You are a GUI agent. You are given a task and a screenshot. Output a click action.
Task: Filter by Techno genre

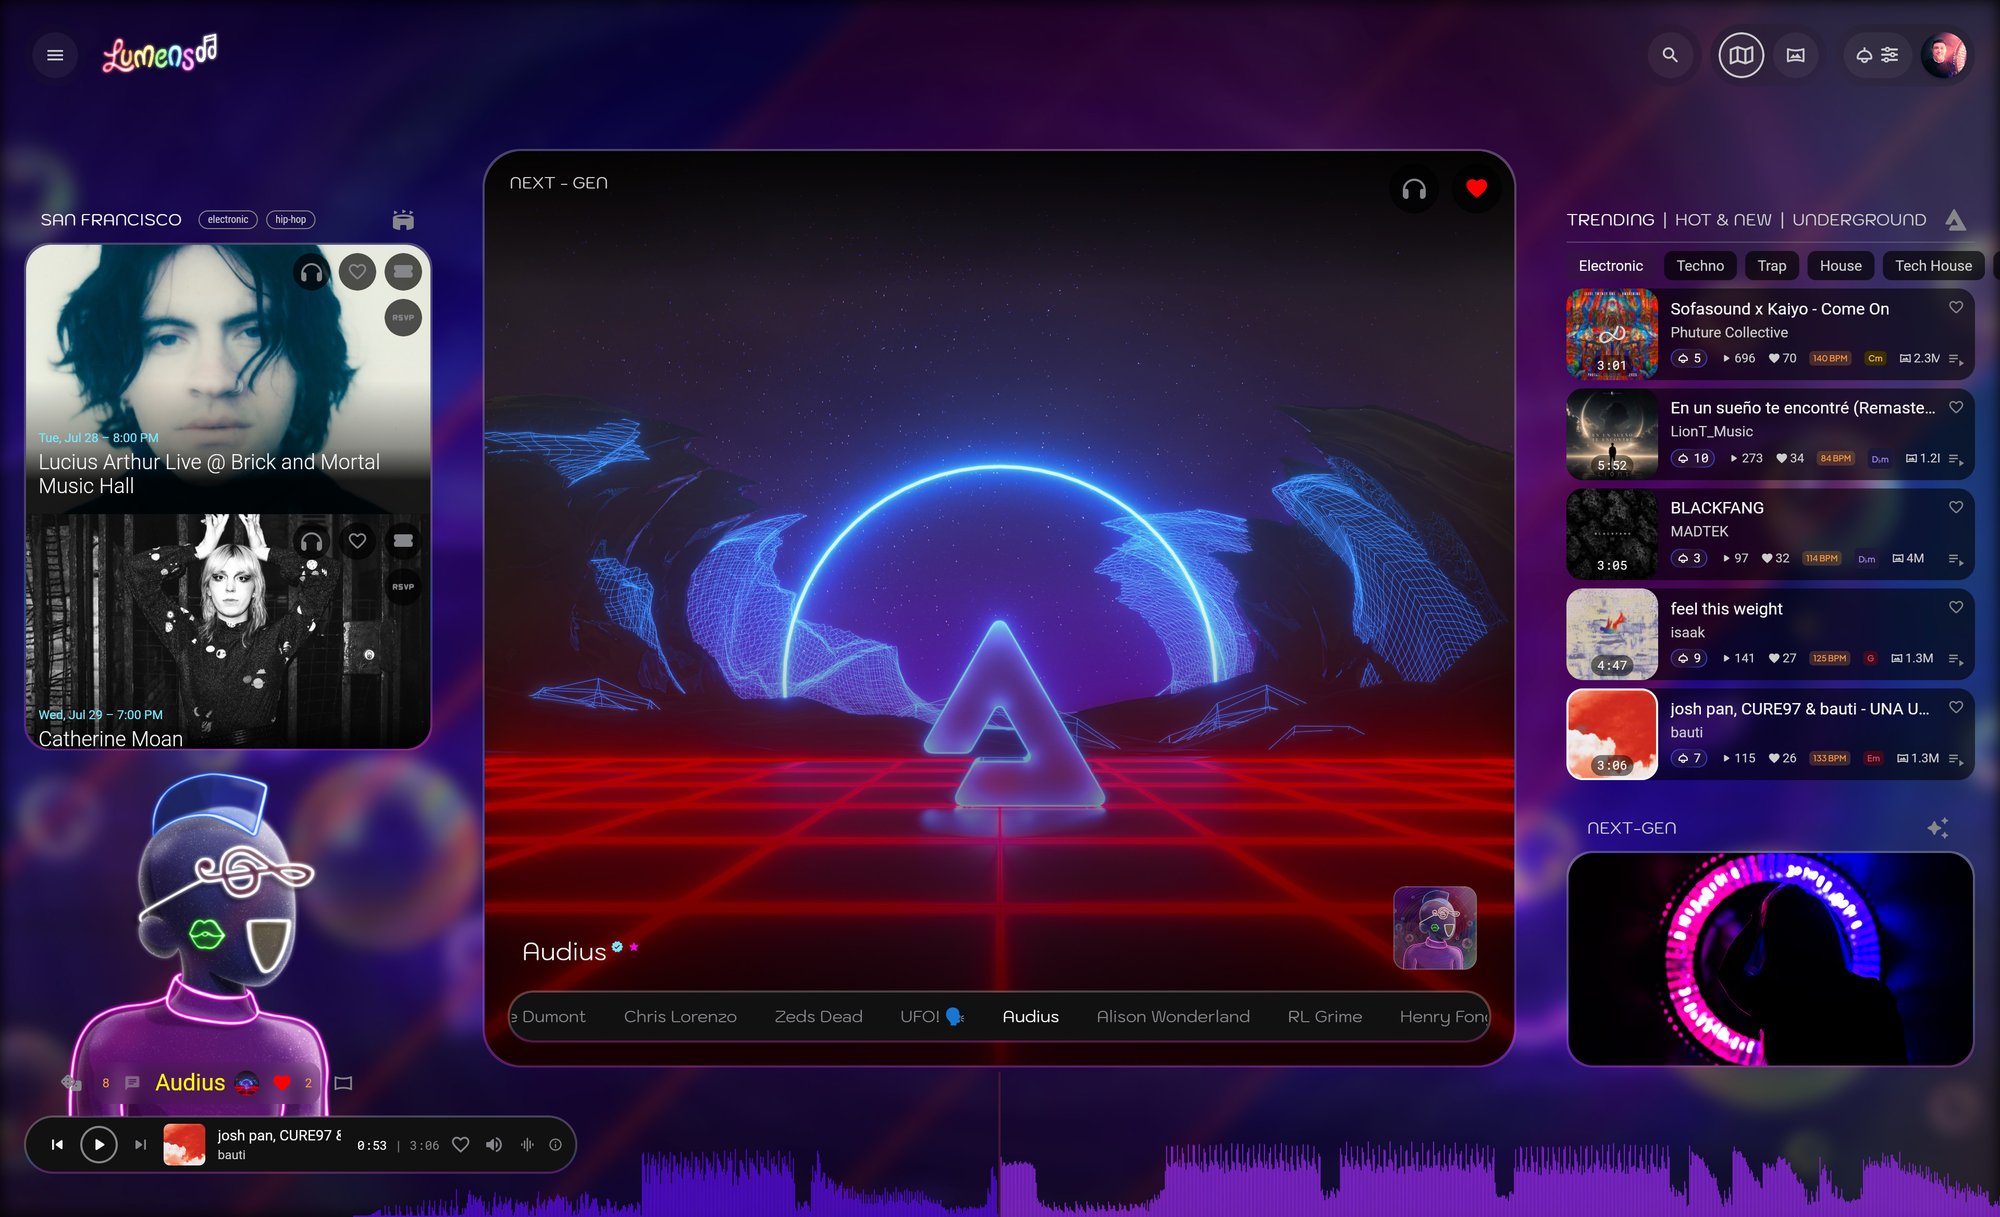1700,266
